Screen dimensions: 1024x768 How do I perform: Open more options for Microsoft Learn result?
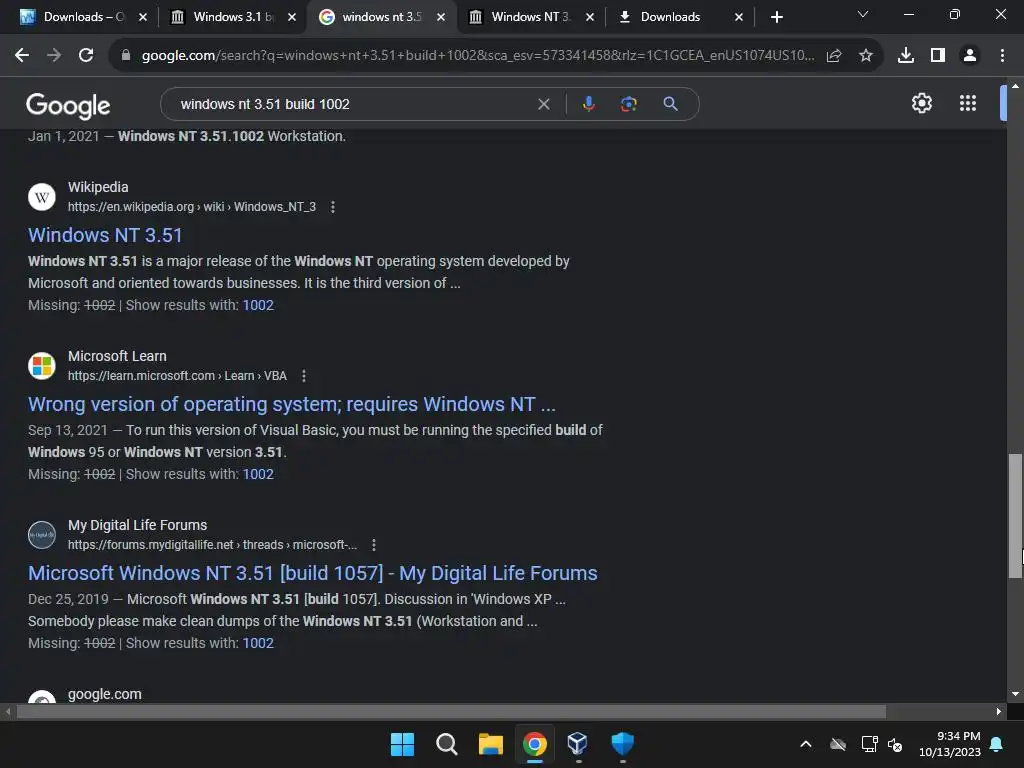coord(304,376)
